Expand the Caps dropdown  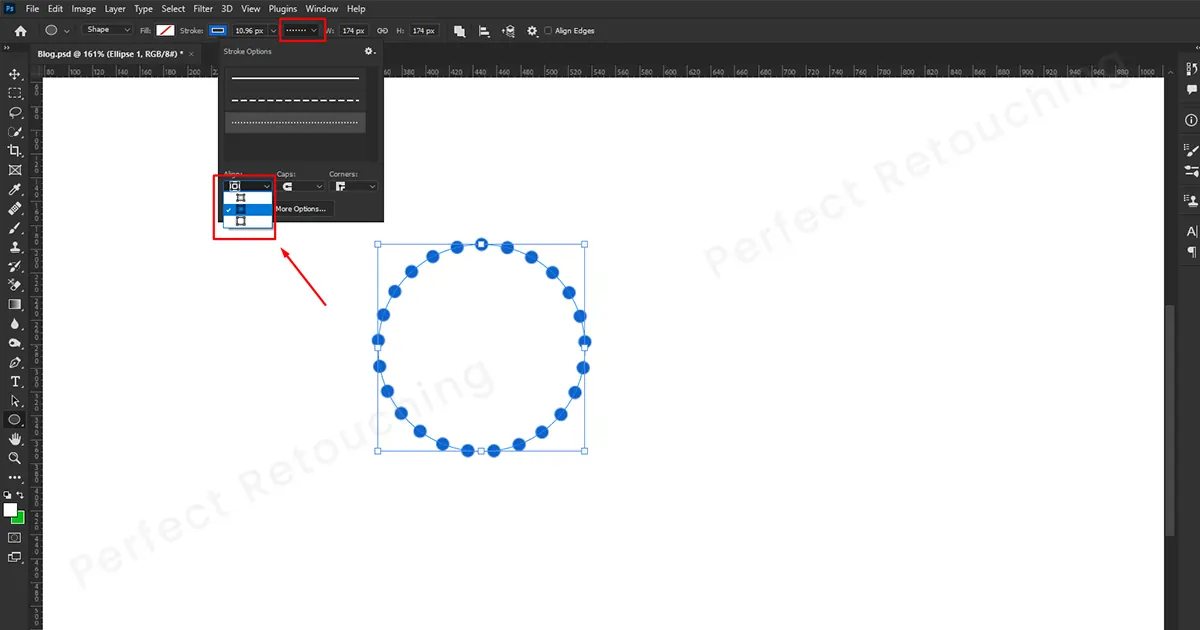coord(300,186)
